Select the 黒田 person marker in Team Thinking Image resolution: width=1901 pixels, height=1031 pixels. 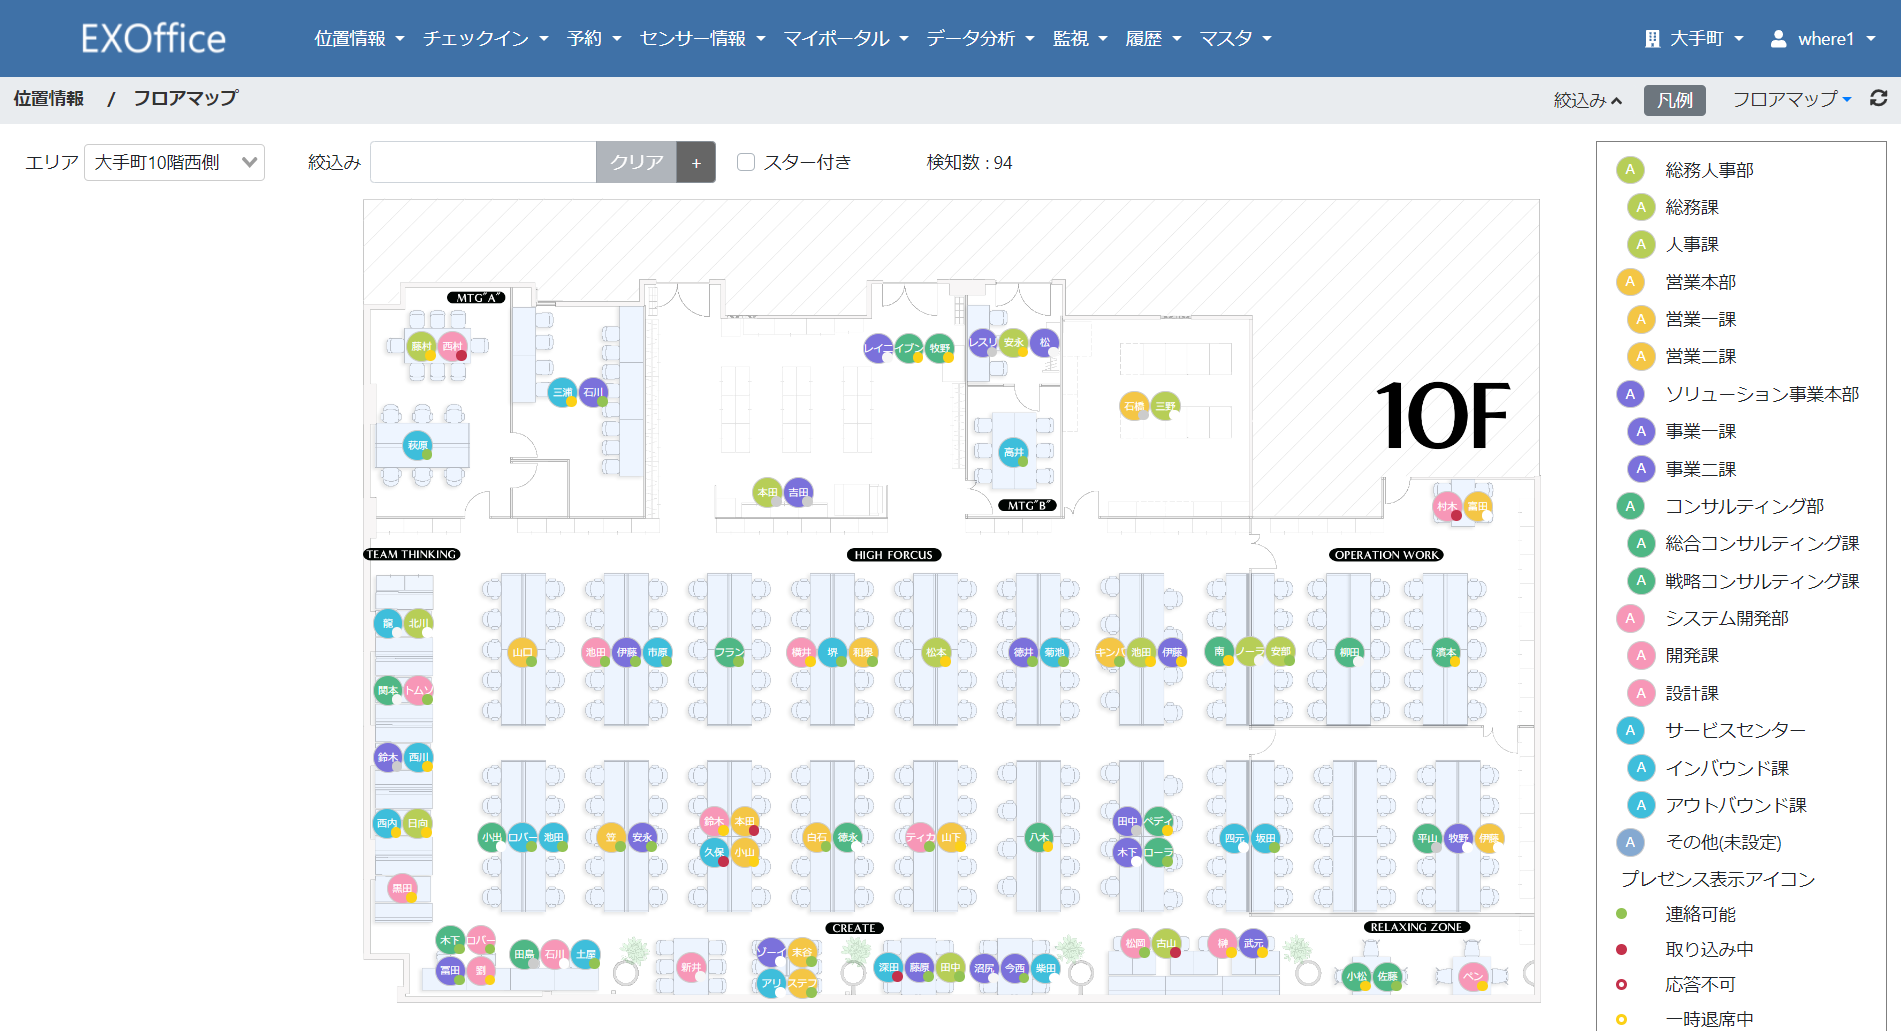(x=402, y=888)
